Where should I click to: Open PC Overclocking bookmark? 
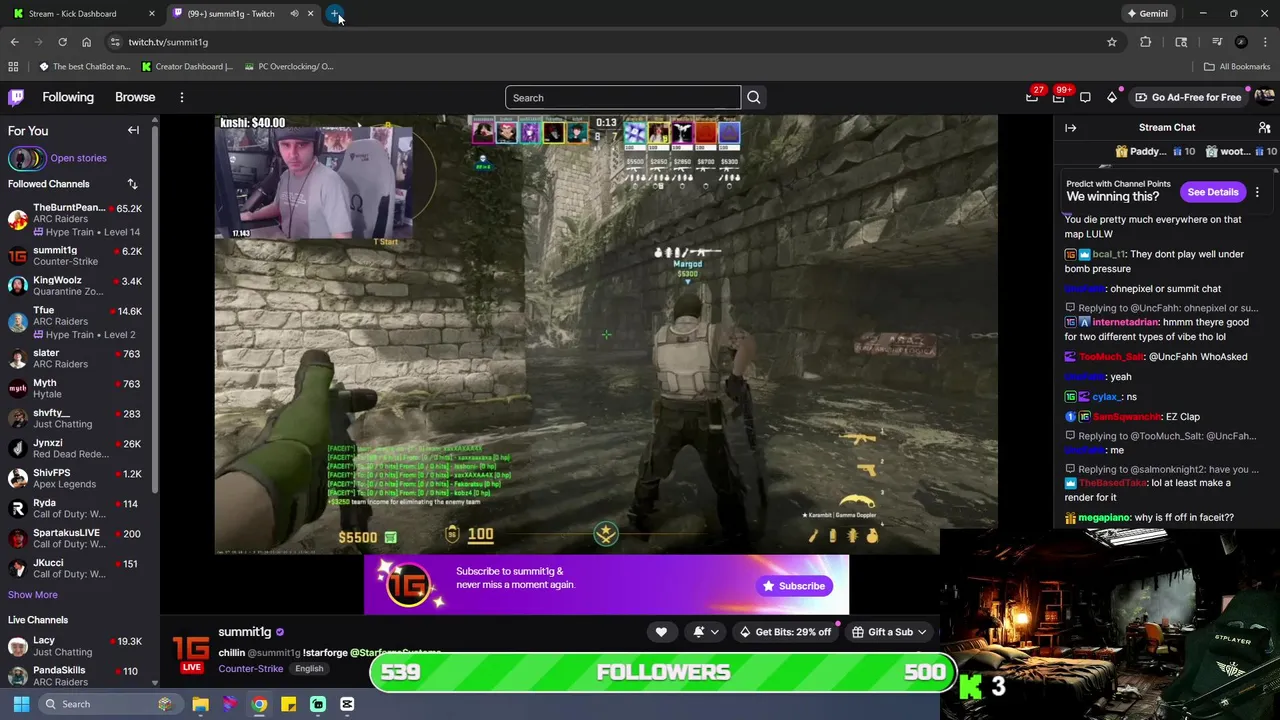click(288, 67)
